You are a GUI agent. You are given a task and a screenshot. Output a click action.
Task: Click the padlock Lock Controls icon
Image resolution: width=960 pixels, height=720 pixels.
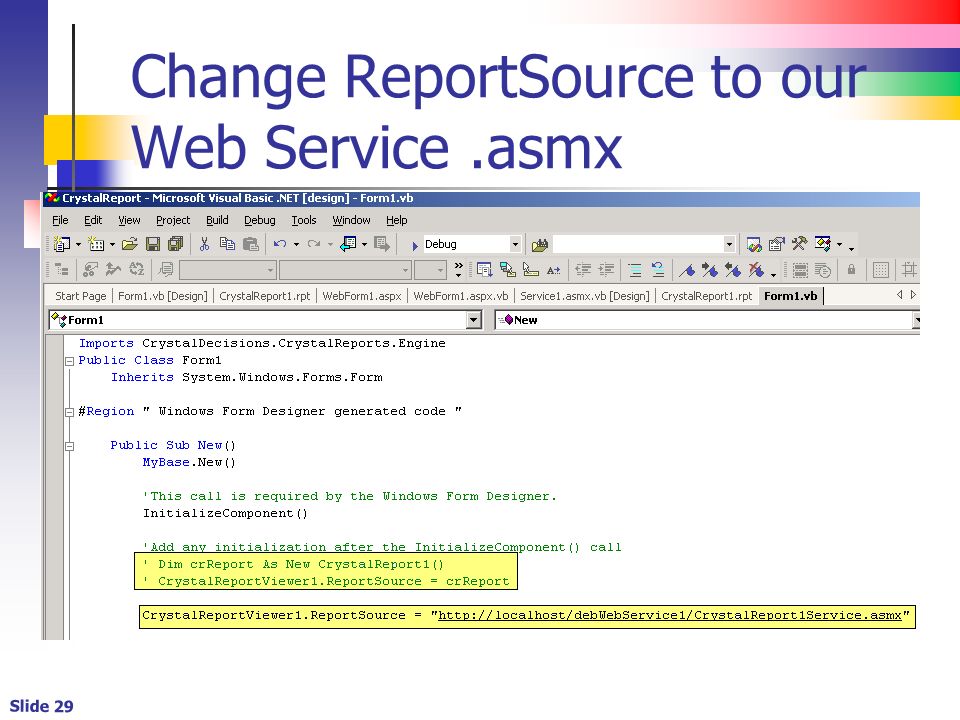851,269
